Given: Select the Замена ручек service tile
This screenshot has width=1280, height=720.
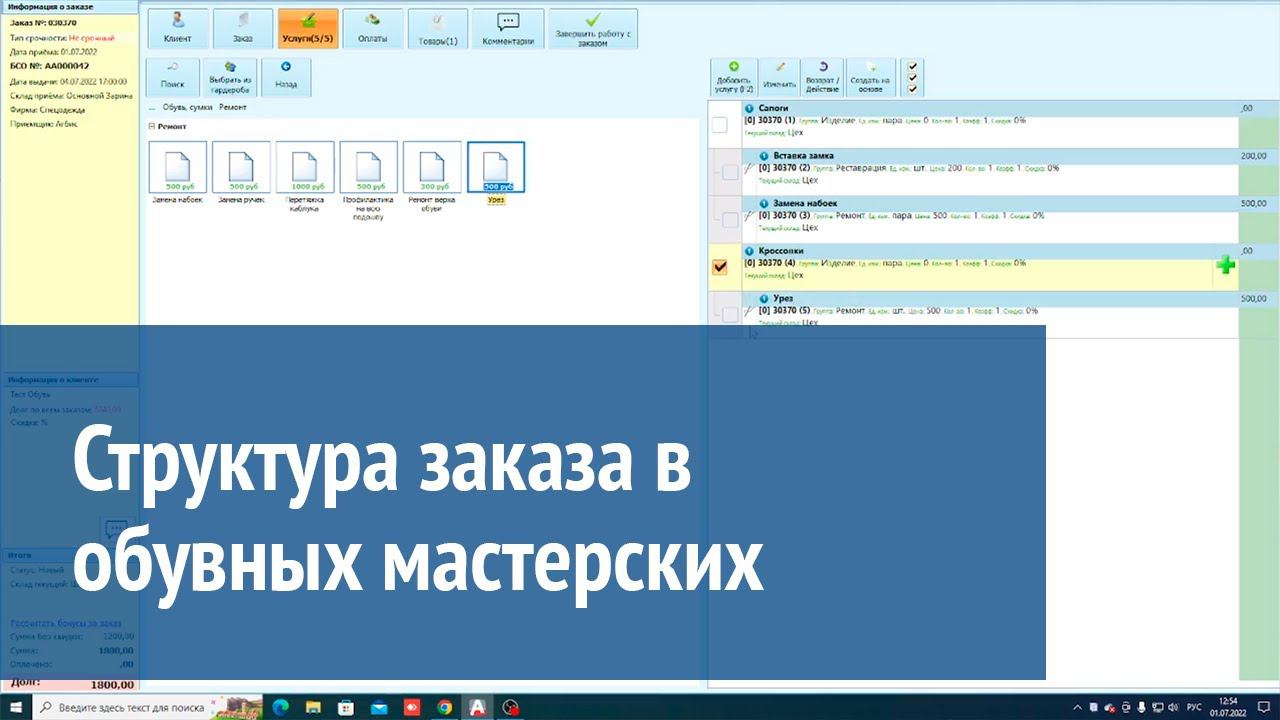Looking at the screenshot, I should tap(241, 173).
